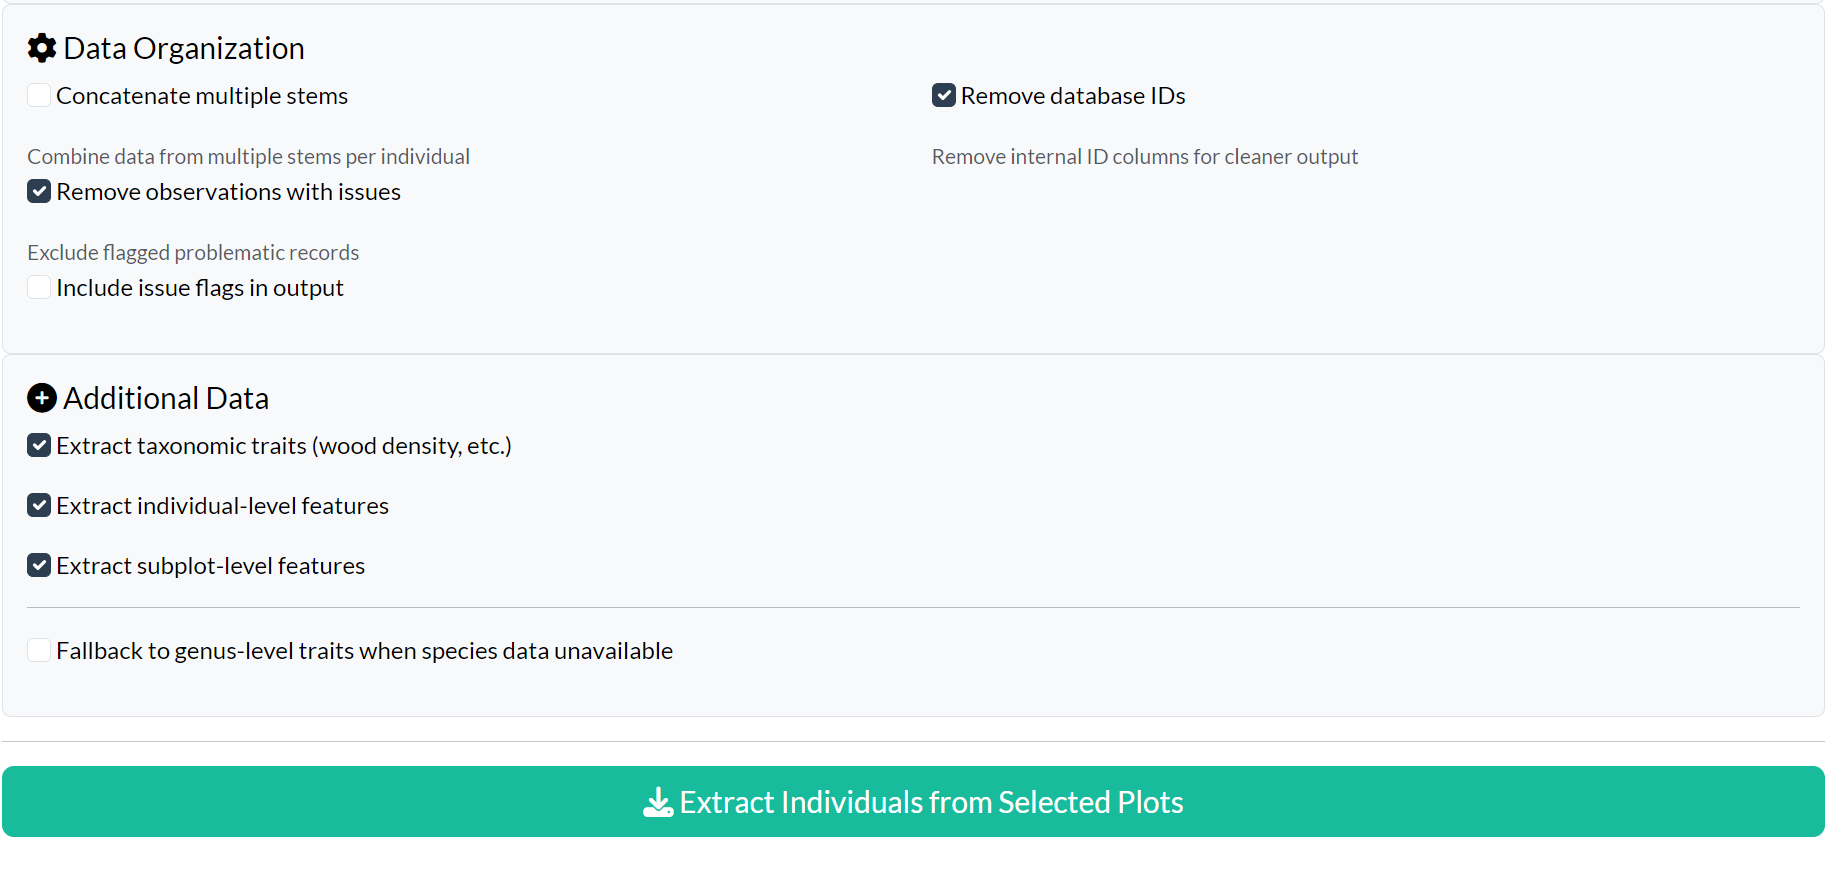Enable Concatenate multiple stems

pyautogui.click(x=38, y=94)
